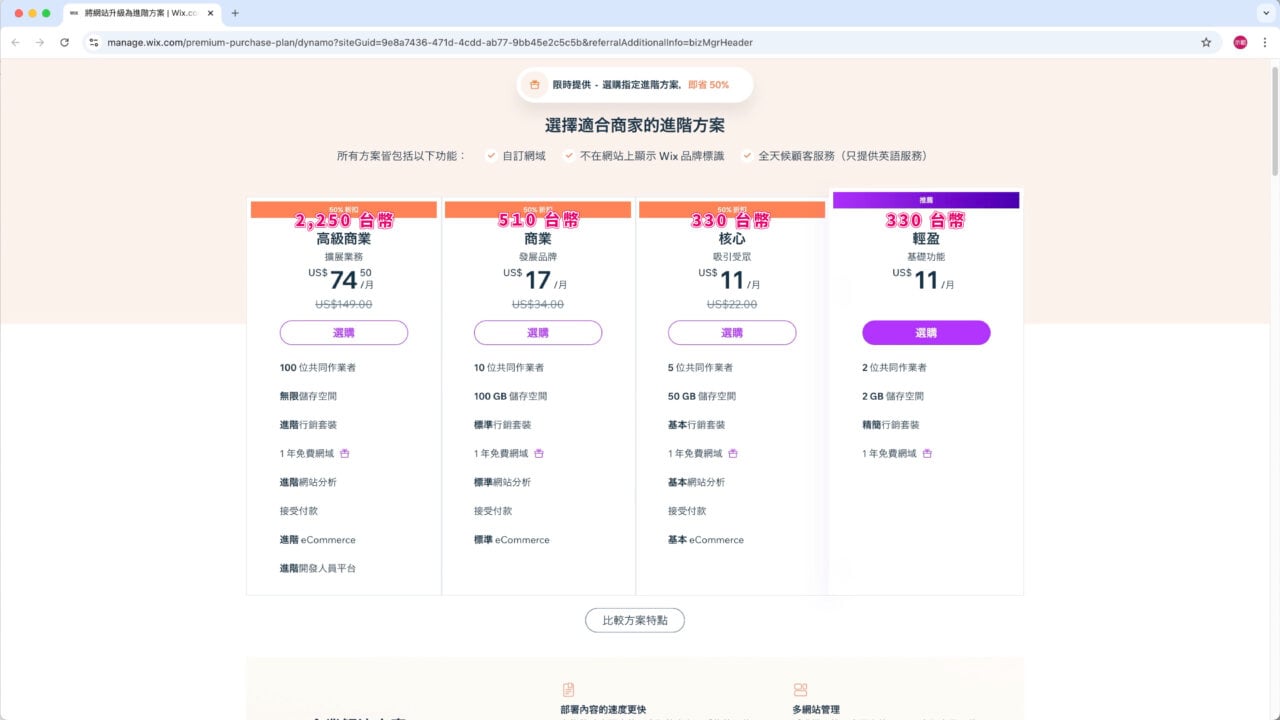1280x720 pixels.
Task: Click gift icon in 輕盈 plan's free domain row
Action: [927, 453]
